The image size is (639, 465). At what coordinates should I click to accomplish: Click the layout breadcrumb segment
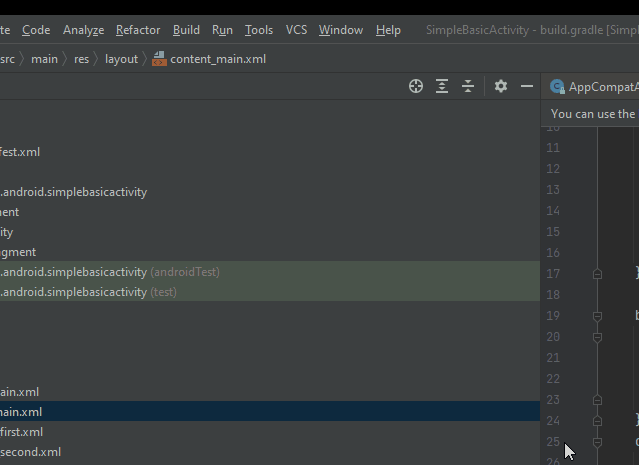121,59
